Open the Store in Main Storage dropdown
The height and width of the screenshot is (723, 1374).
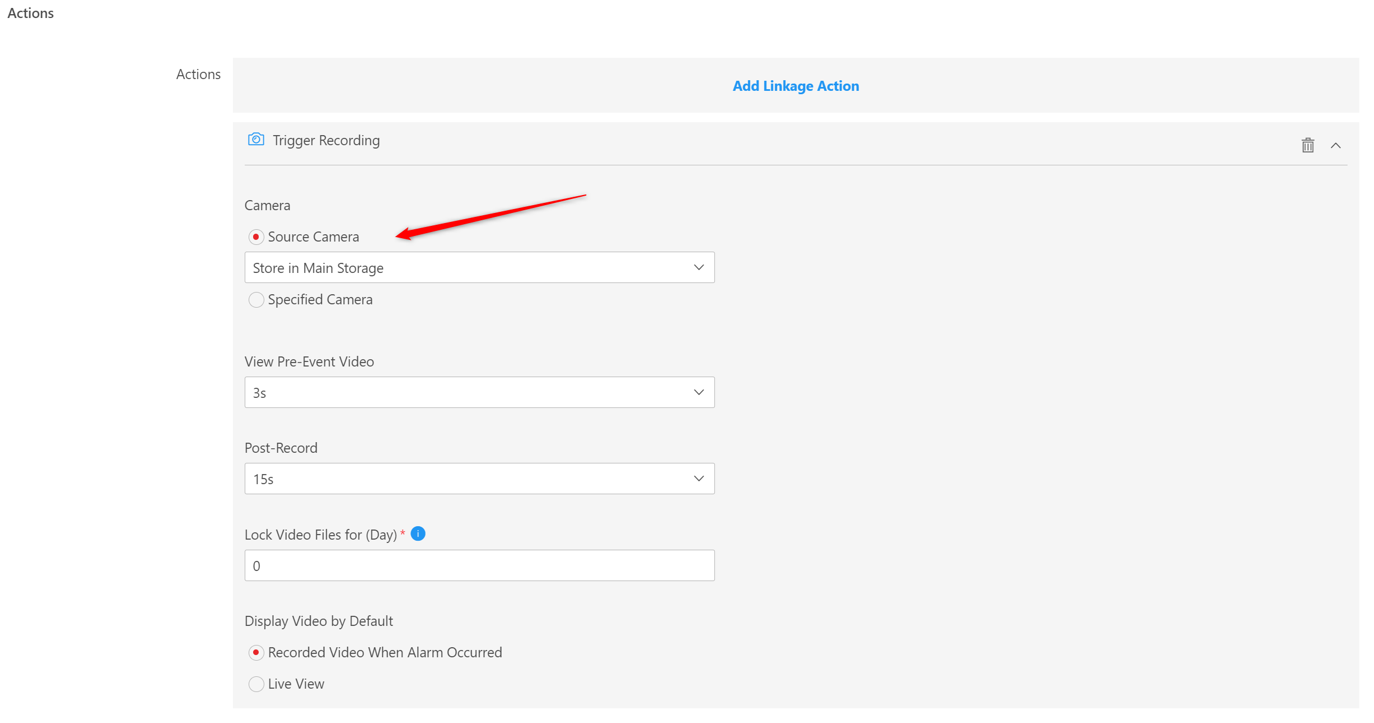(479, 268)
